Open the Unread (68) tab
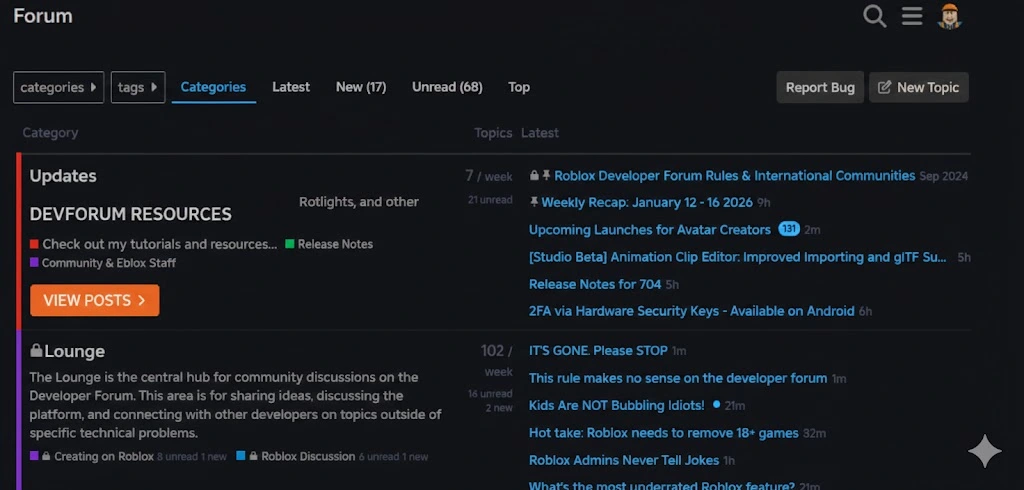This screenshot has height=490, width=1024. click(447, 87)
